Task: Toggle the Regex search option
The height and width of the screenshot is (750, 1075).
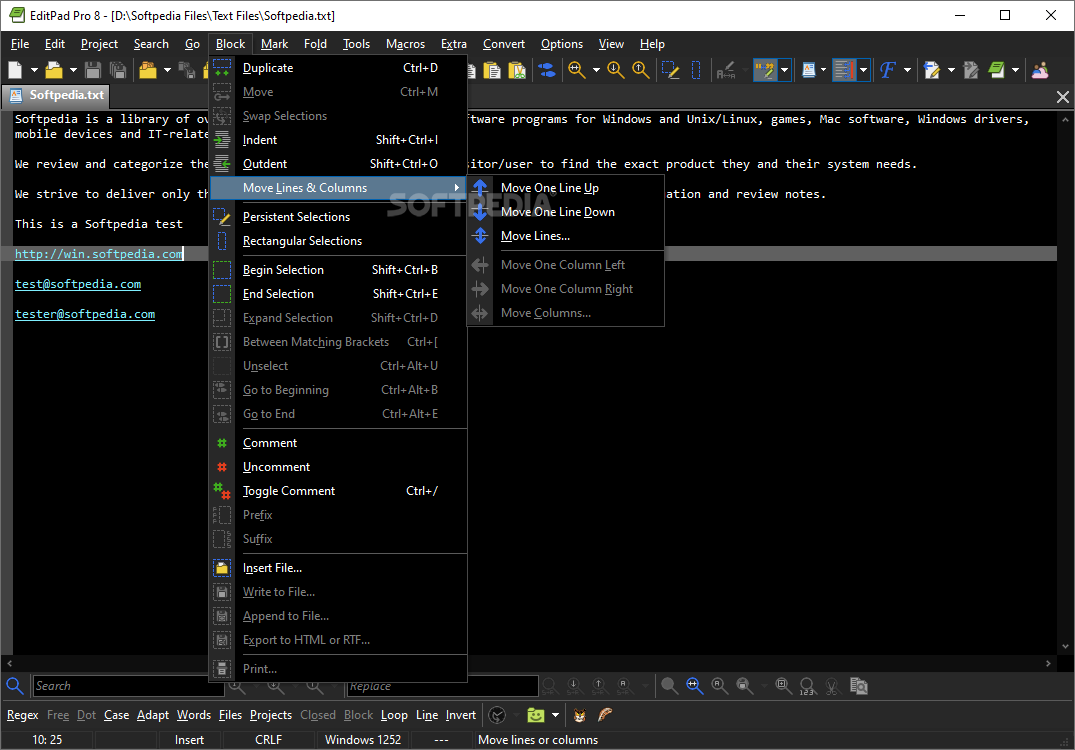Action: tap(23, 715)
